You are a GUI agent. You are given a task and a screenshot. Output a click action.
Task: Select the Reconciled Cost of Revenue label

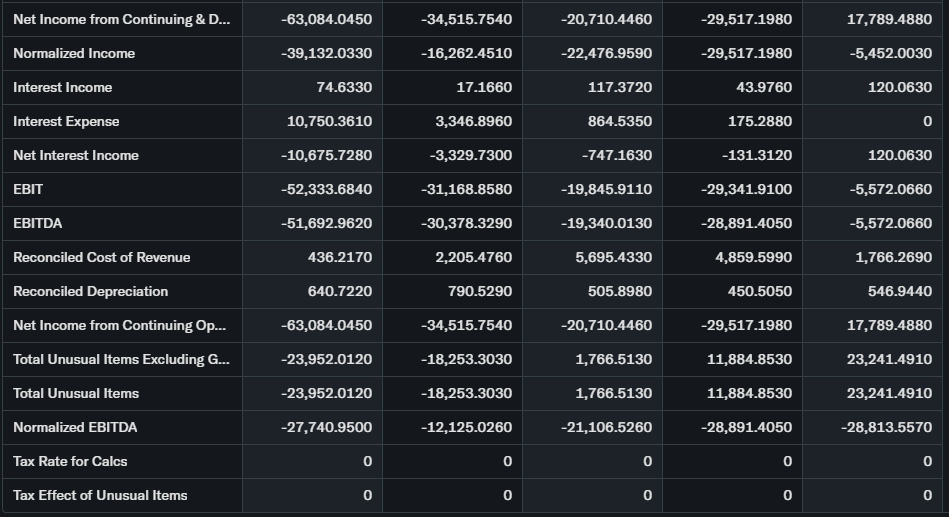(x=101, y=257)
